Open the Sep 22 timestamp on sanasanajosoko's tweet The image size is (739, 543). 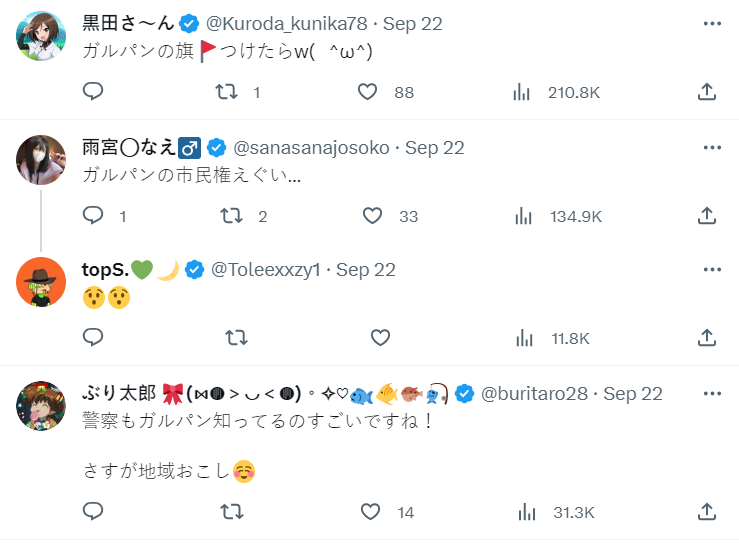tap(435, 147)
